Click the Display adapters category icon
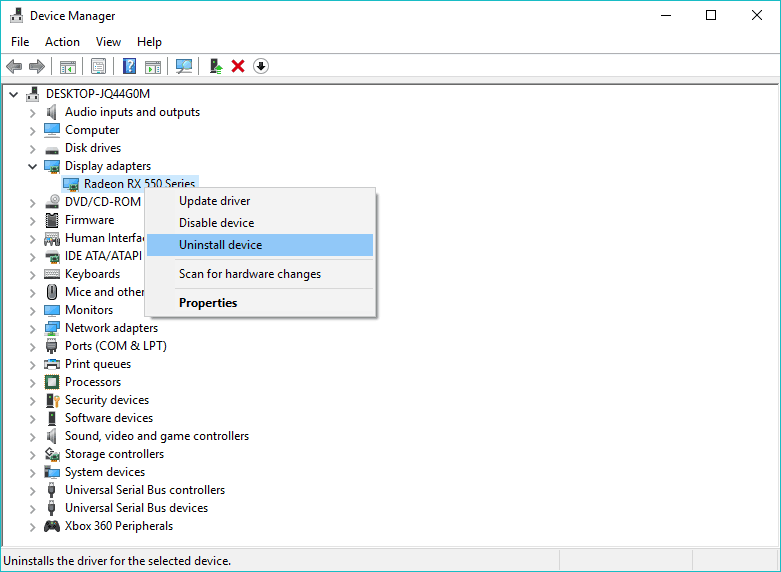Screen dimensions: 781x572 pyautogui.click(x=52, y=166)
